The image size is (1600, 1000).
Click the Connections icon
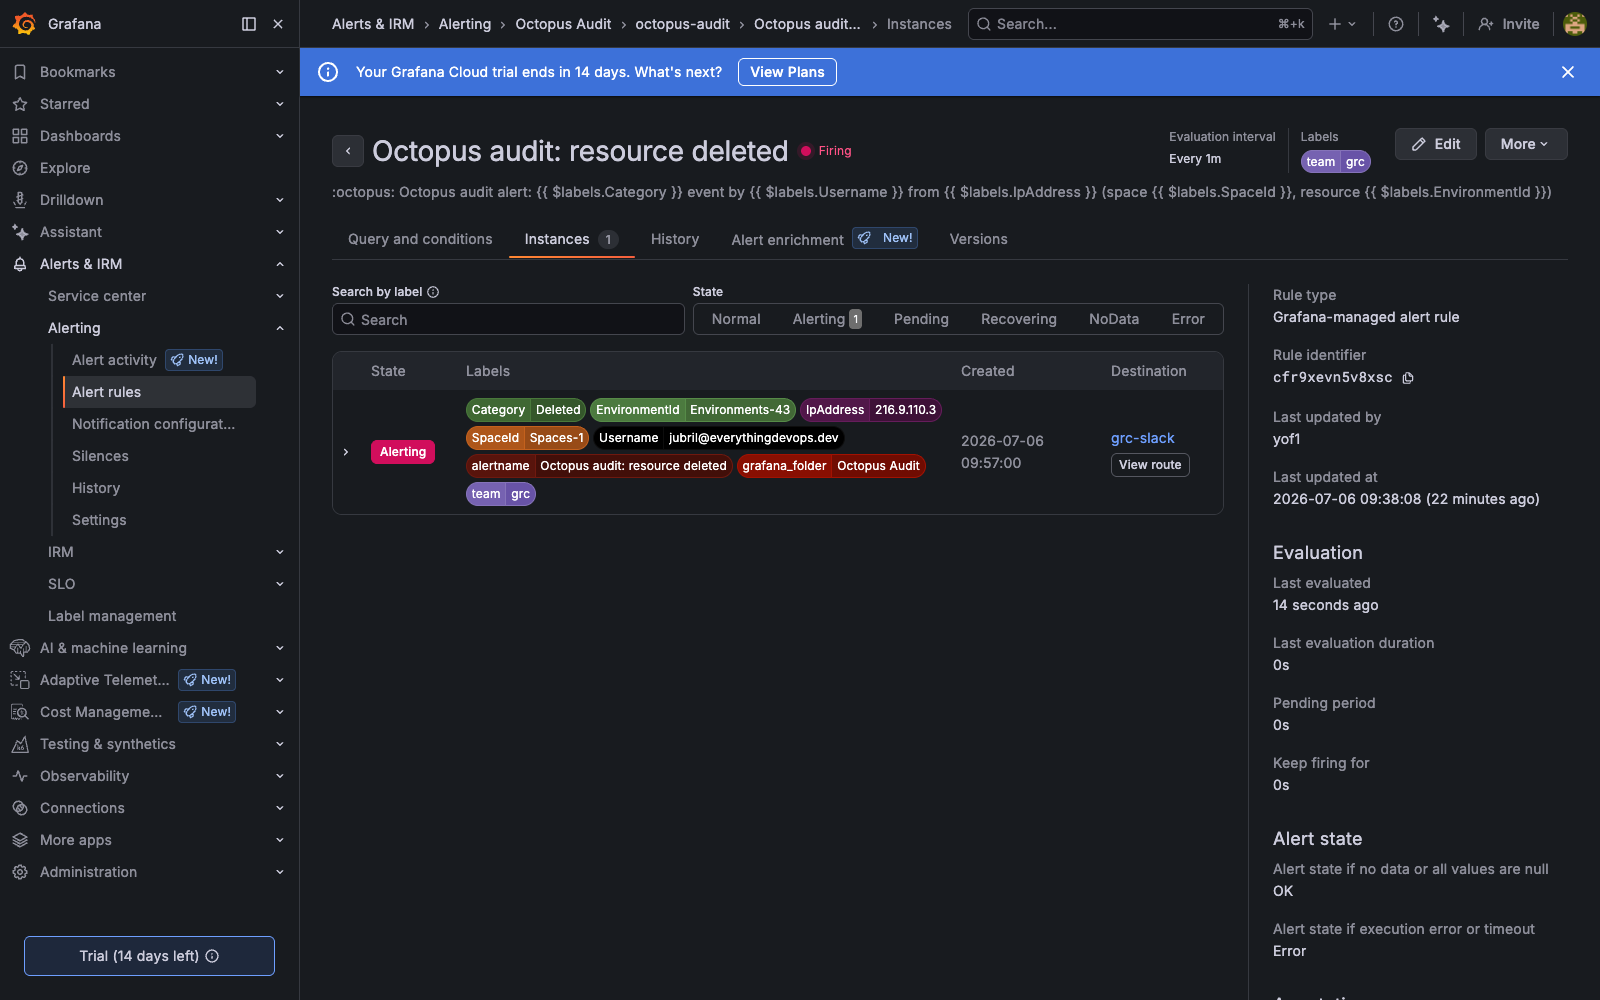(20, 808)
